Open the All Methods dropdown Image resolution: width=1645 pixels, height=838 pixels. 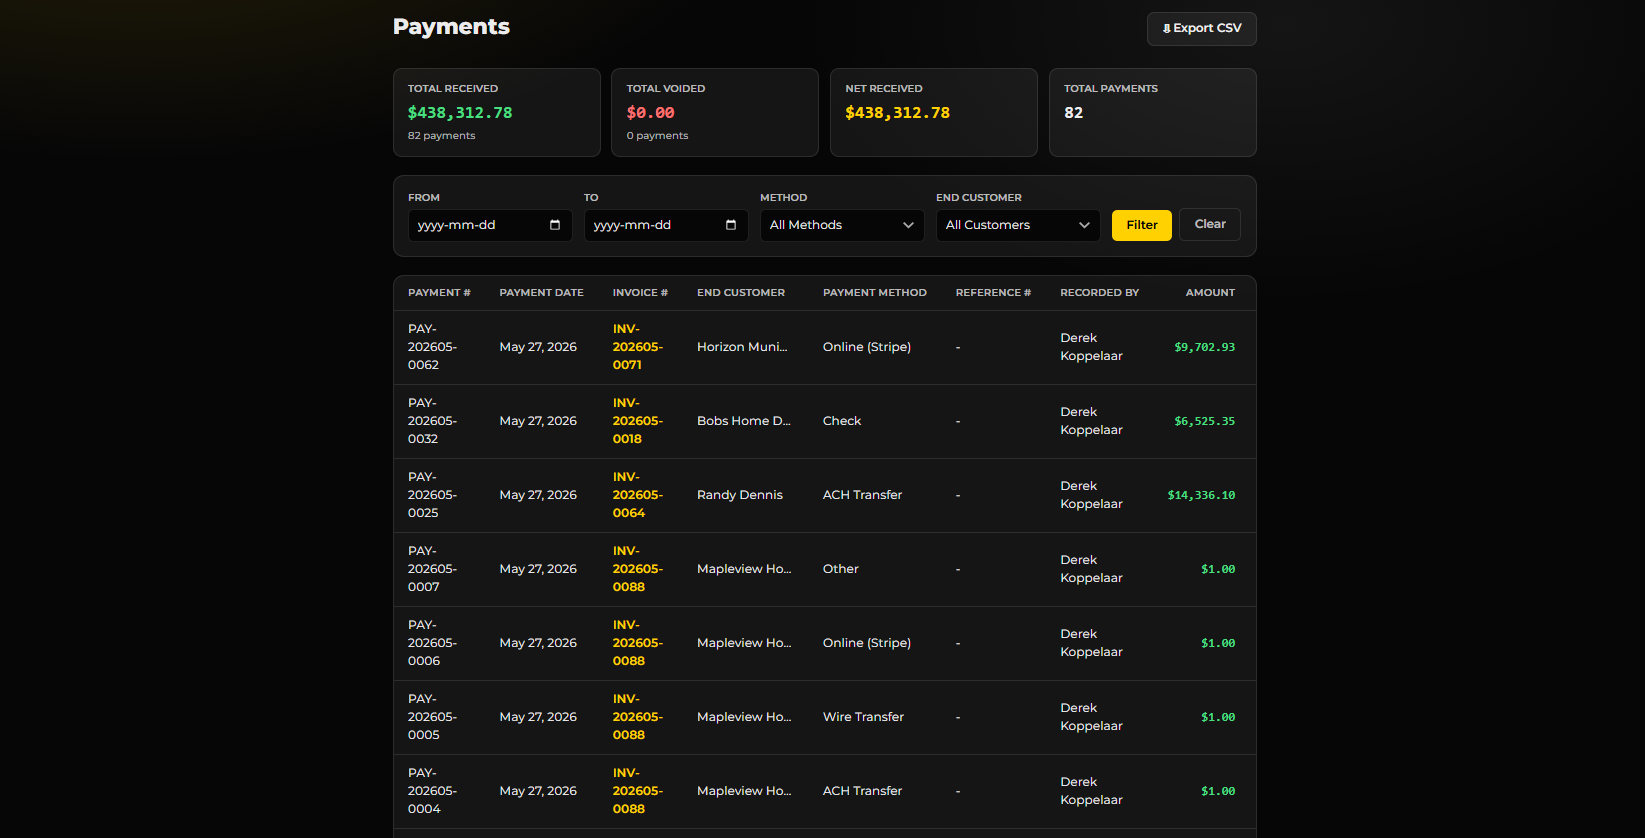[x=842, y=225]
